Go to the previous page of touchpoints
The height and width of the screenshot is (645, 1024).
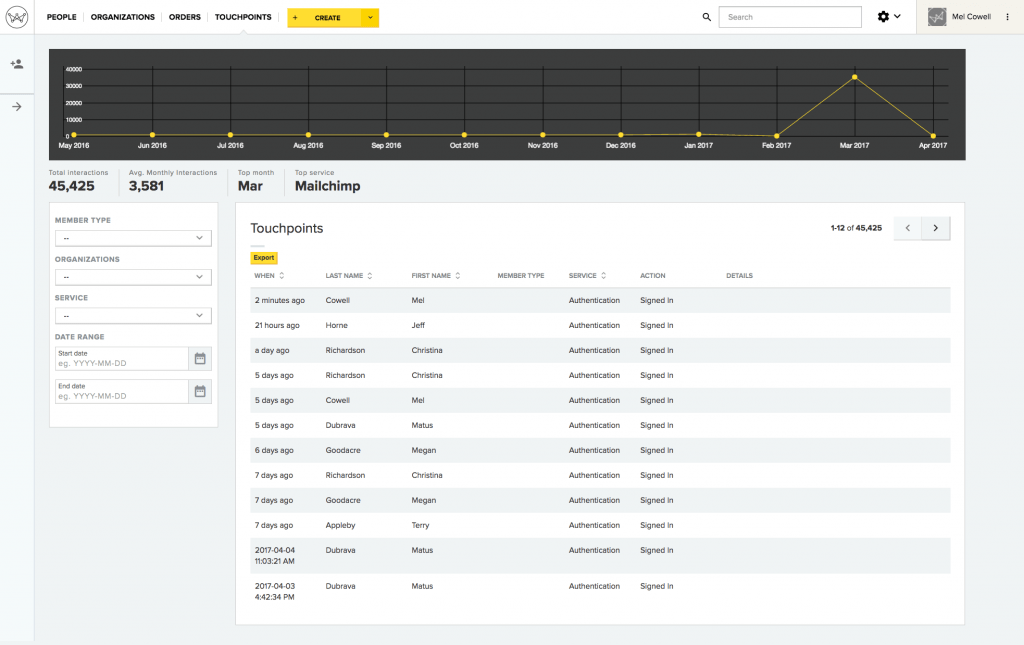tap(908, 228)
